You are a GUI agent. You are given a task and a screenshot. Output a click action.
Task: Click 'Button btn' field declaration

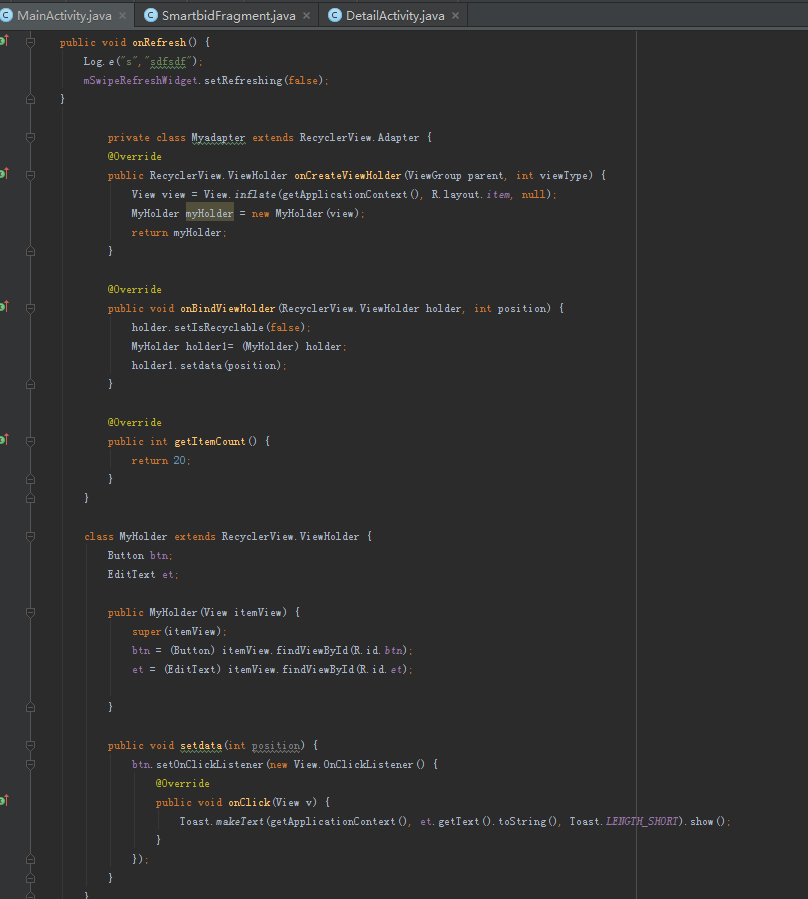[140, 556]
